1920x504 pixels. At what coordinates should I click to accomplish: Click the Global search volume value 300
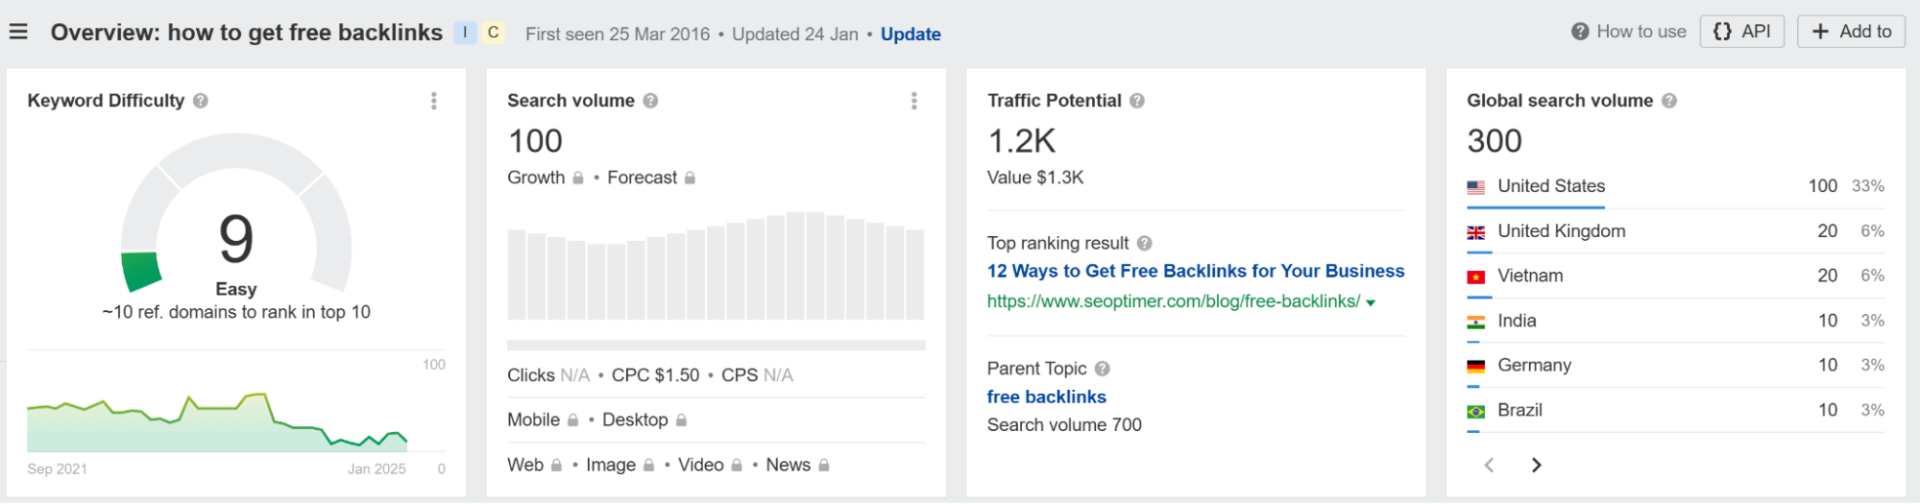tap(1494, 141)
